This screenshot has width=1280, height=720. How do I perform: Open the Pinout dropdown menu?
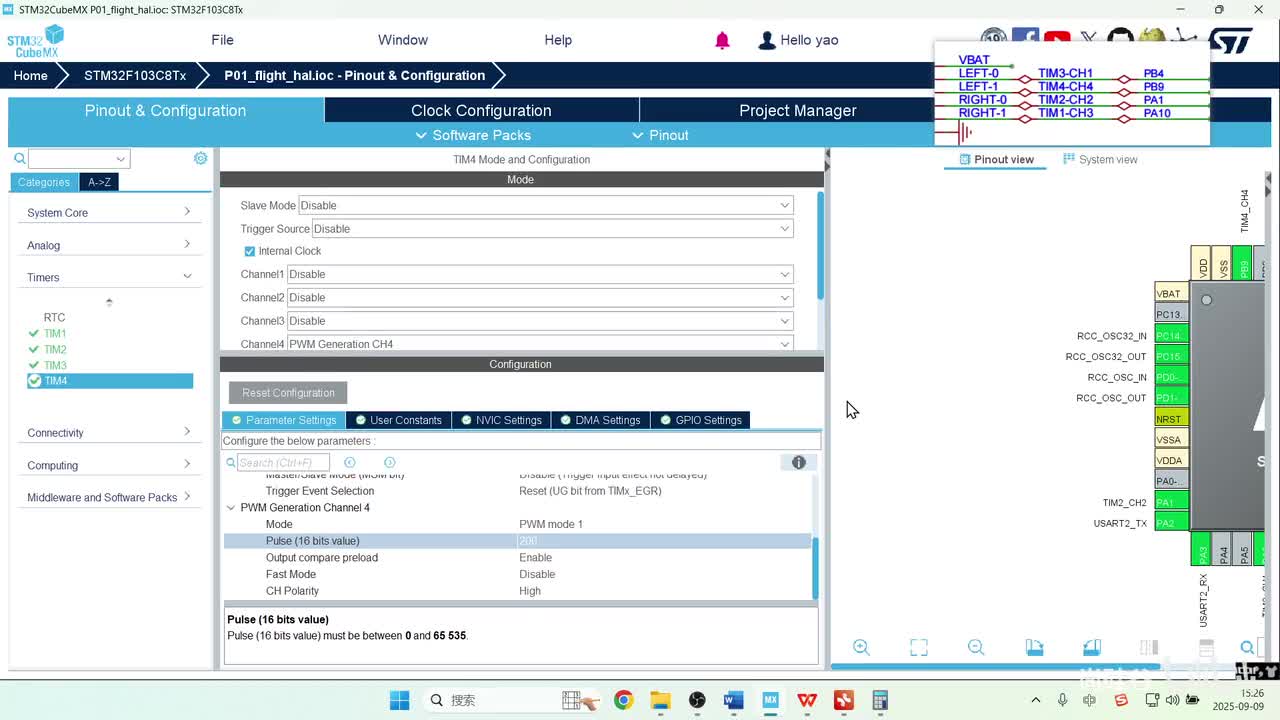tap(661, 135)
